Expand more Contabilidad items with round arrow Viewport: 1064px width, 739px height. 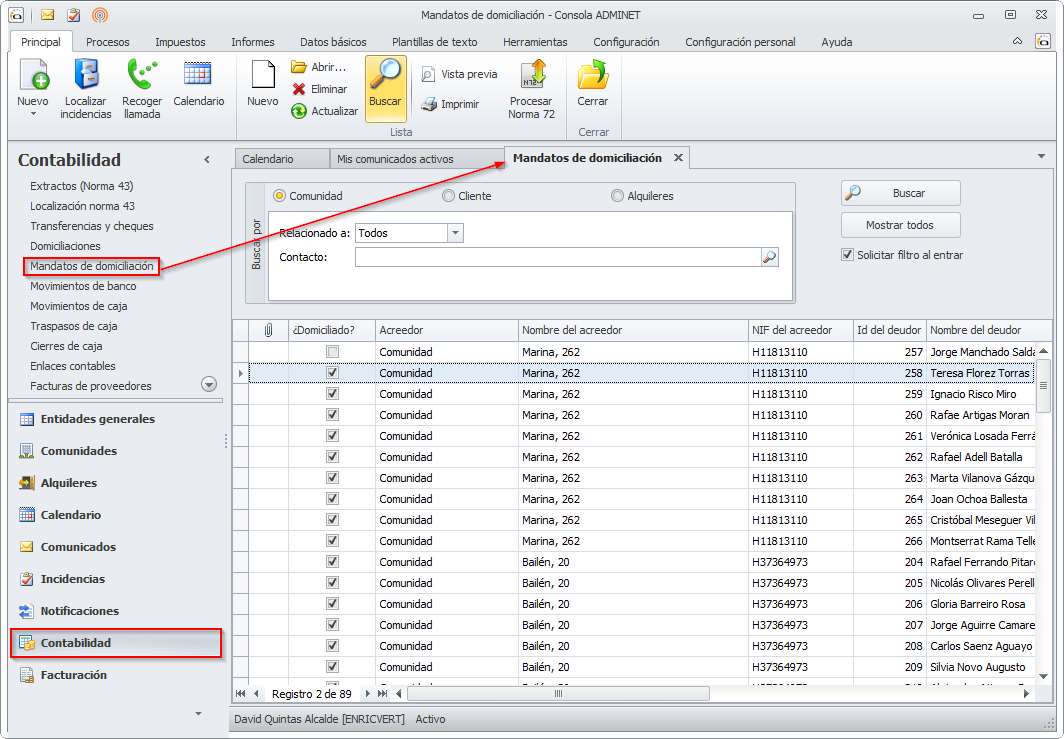click(x=209, y=384)
